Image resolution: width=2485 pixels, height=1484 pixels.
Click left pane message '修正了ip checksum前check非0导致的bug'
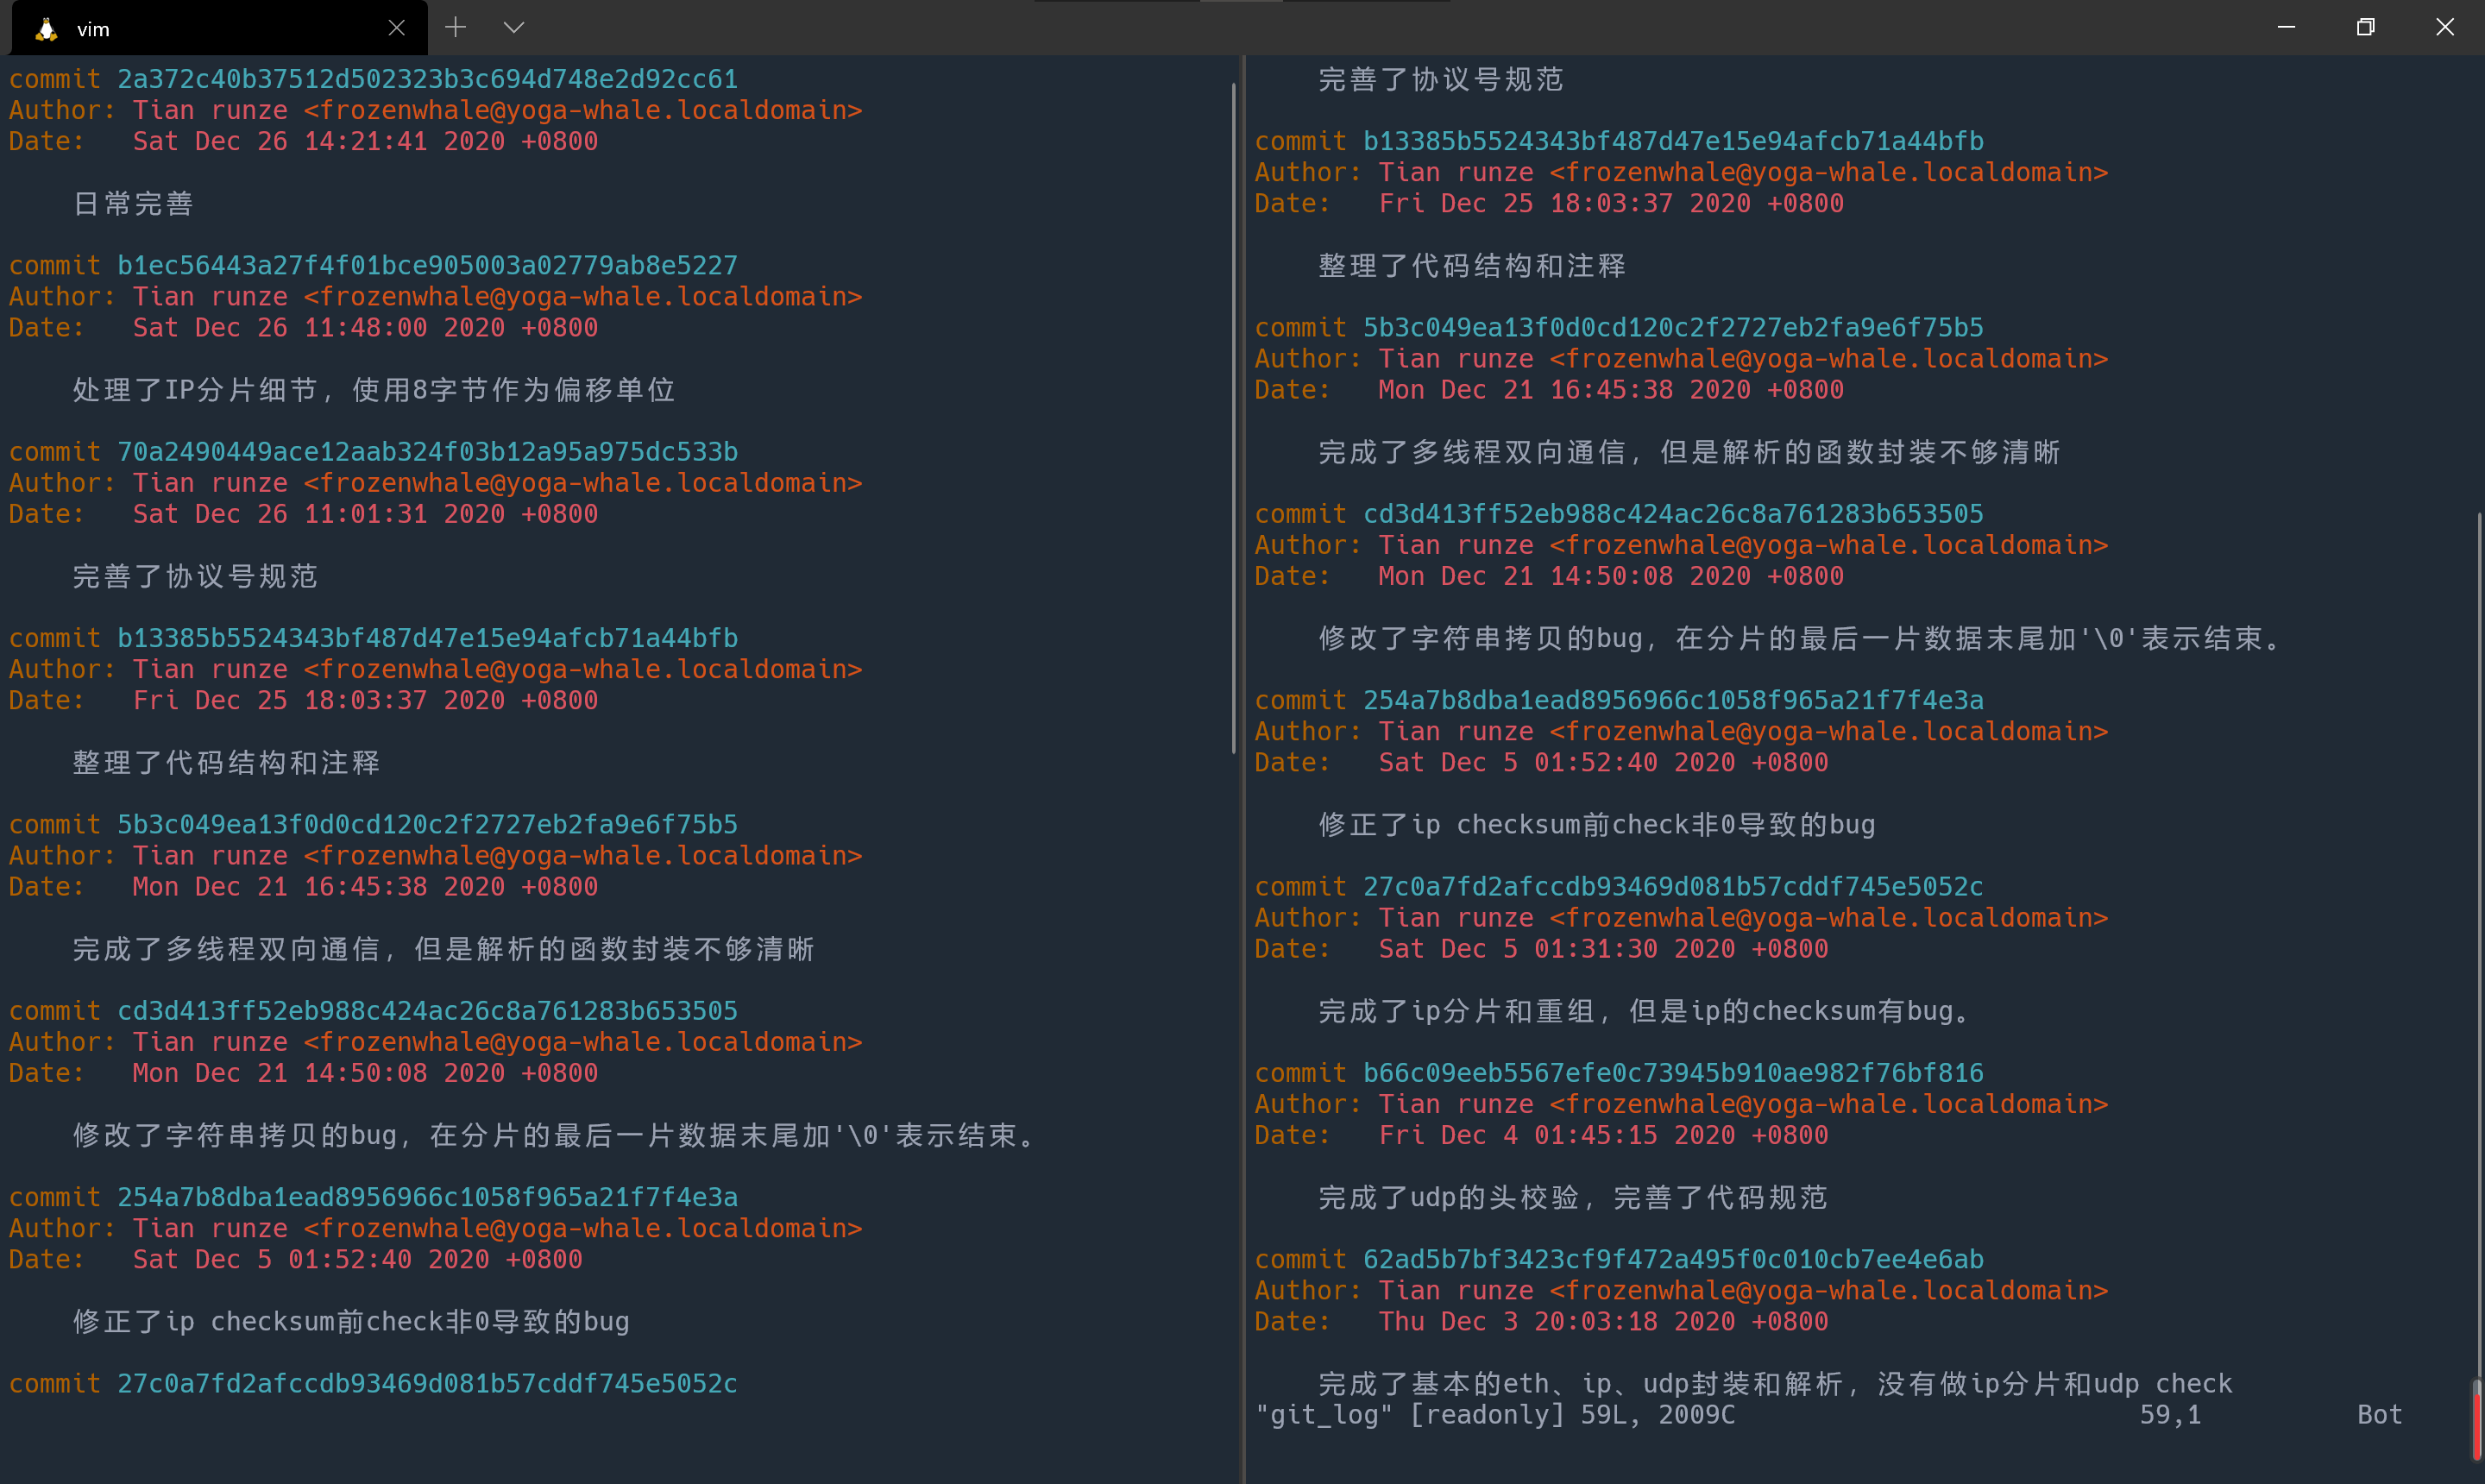click(351, 1322)
